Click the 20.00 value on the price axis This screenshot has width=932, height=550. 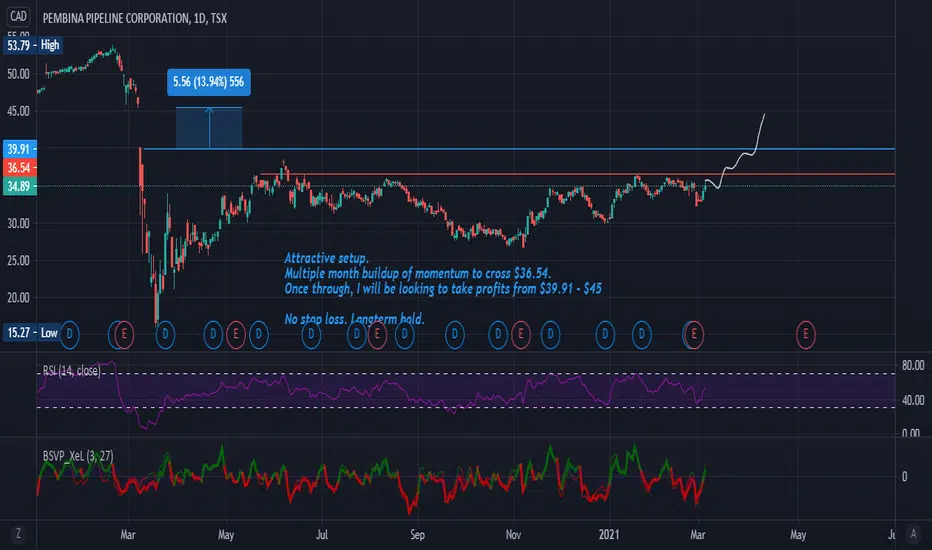[18, 298]
